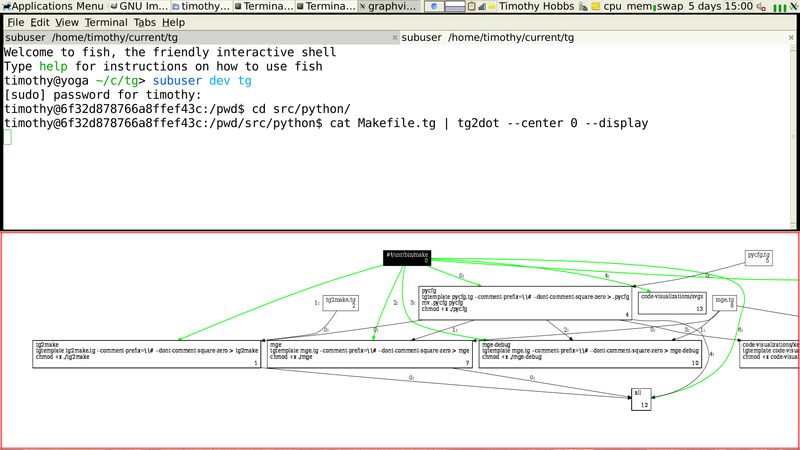Click terminal vertical scrollbar
This screenshot has height=450, width=800.
point(793,137)
